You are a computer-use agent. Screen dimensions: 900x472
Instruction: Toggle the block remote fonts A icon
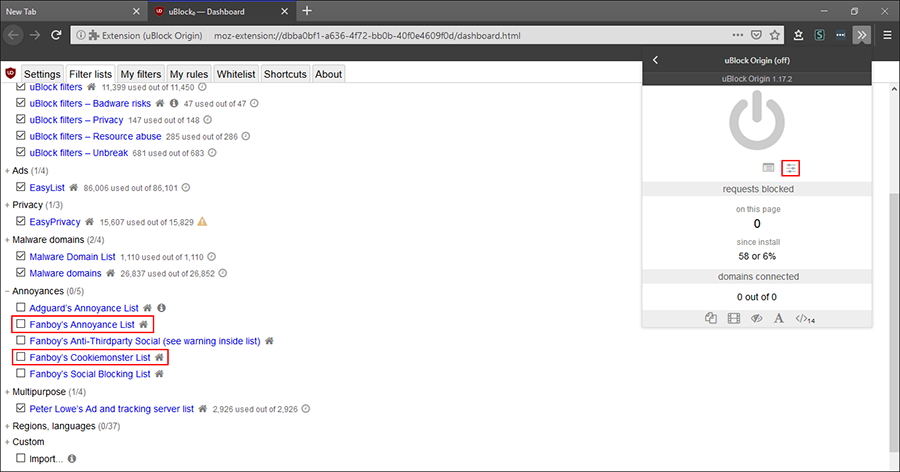(x=779, y=318)
